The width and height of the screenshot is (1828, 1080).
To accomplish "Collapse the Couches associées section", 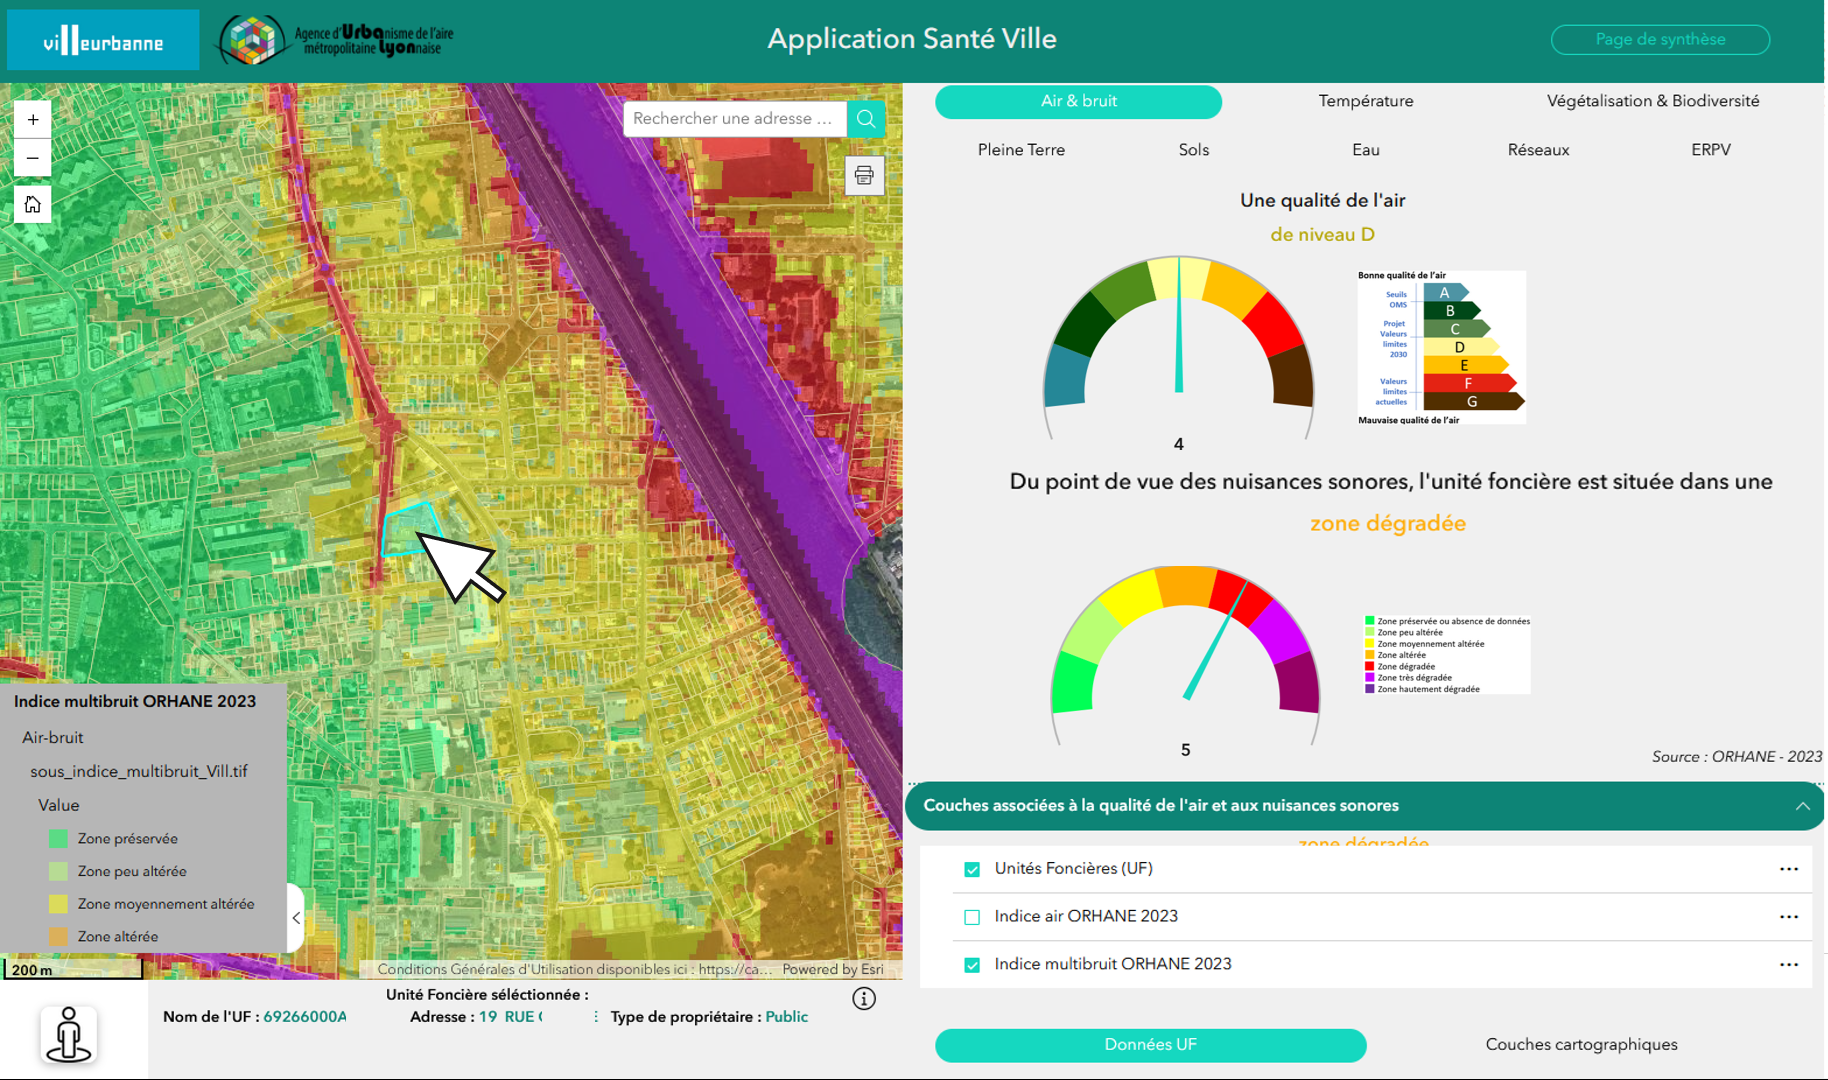I will coord(1802,806).
